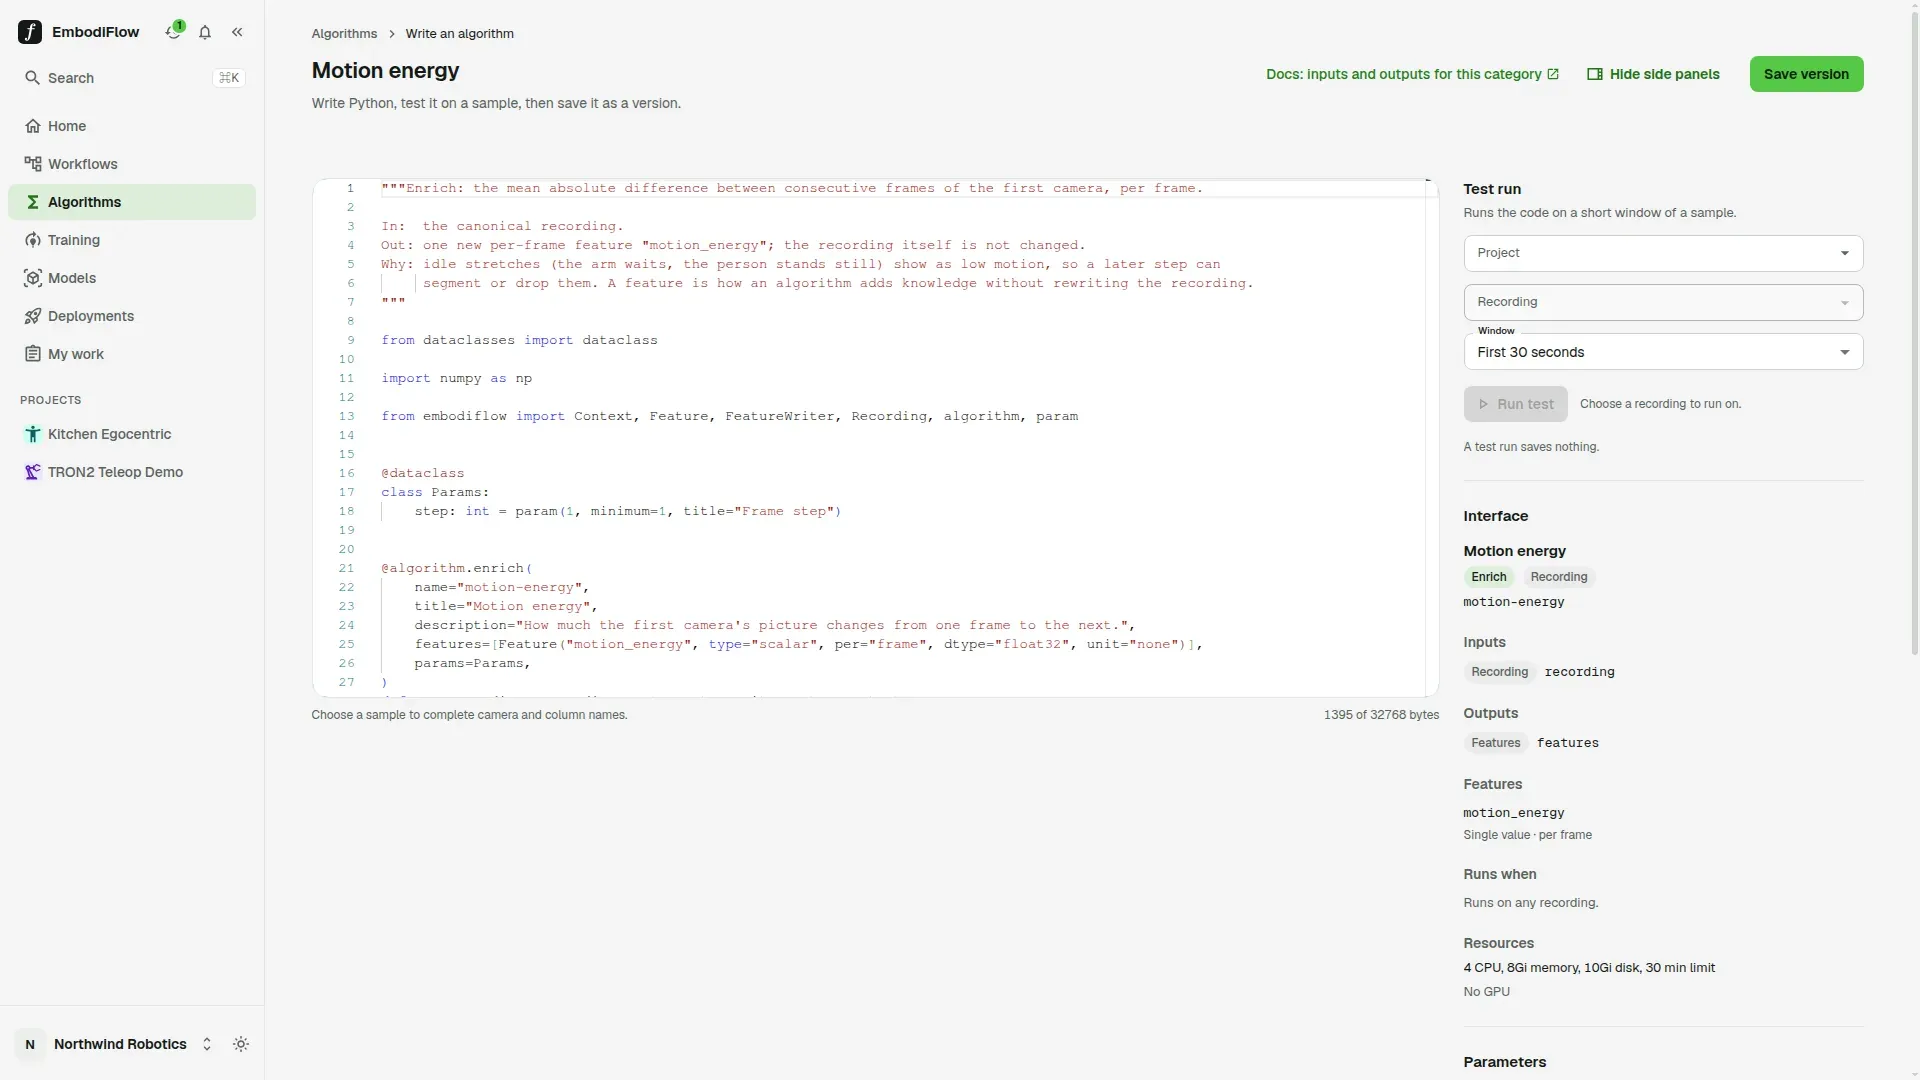
Task: Open the Project dropdown
Action: 1663,253
